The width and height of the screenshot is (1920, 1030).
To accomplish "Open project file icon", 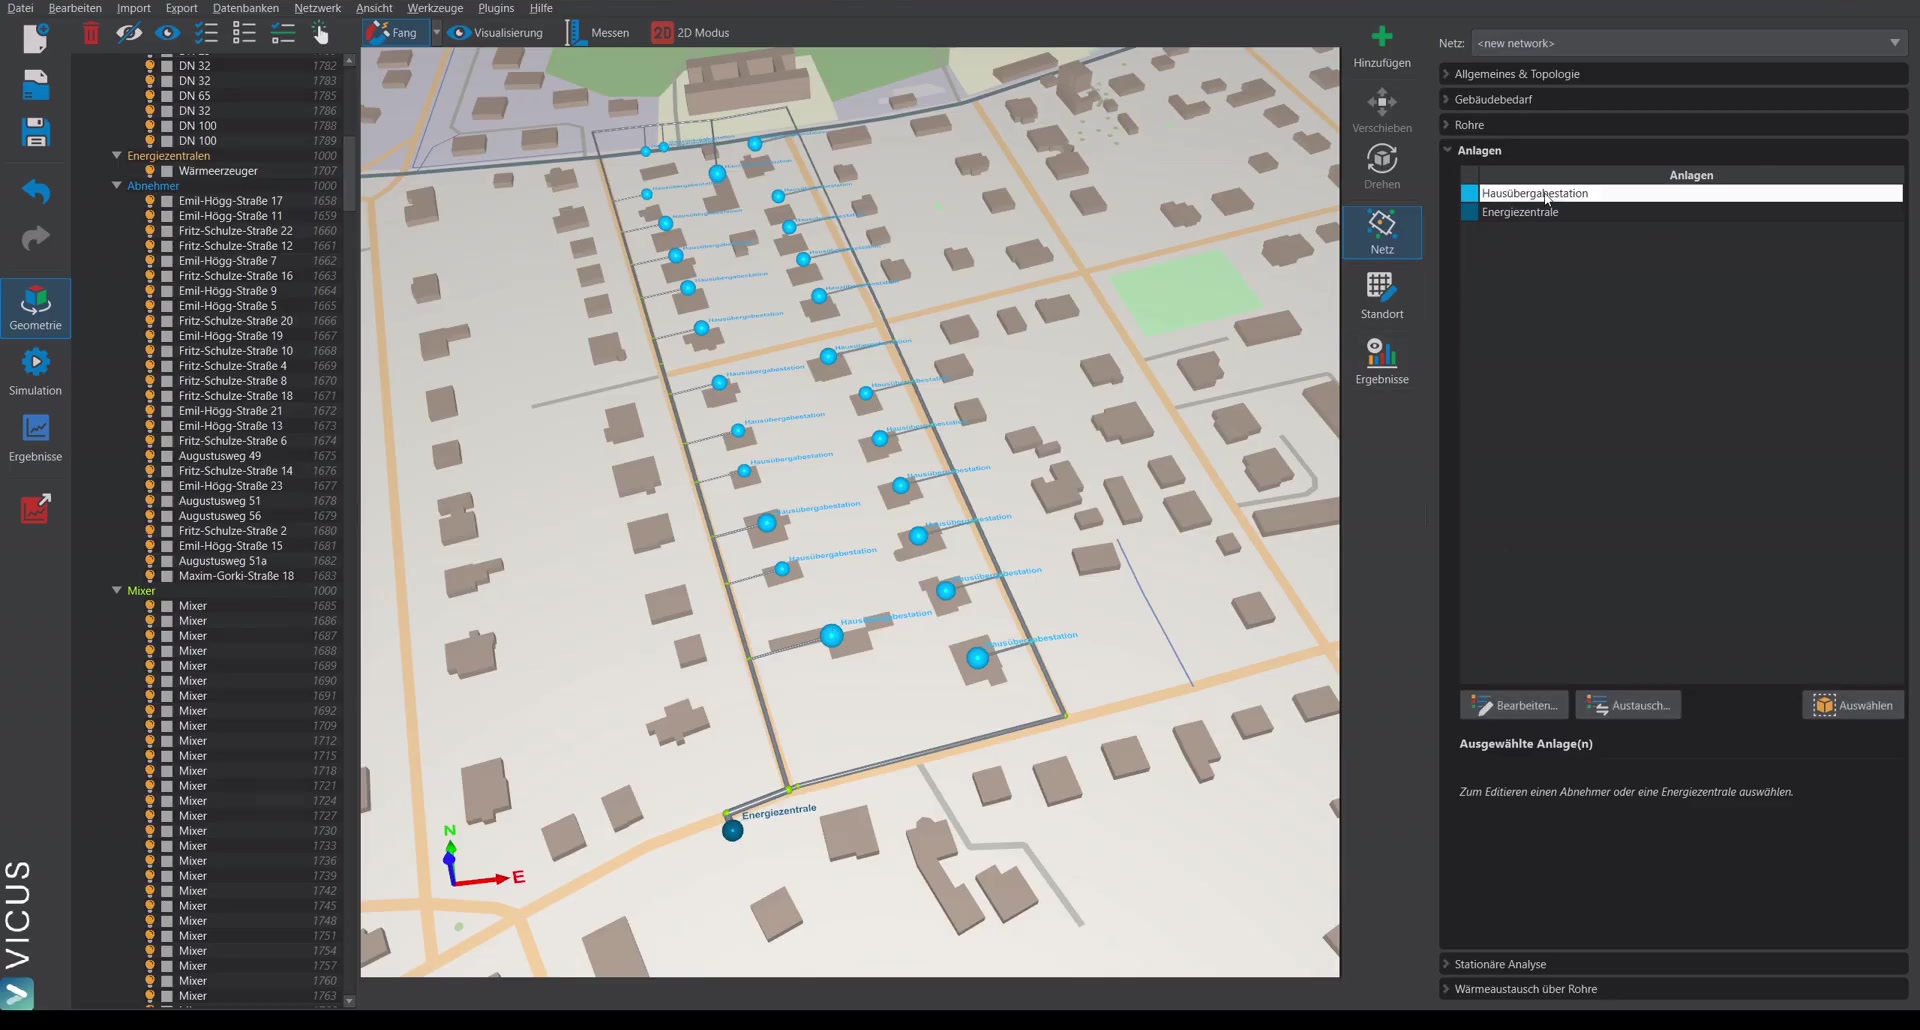I will pyautogui.click(x=36, y=85).
